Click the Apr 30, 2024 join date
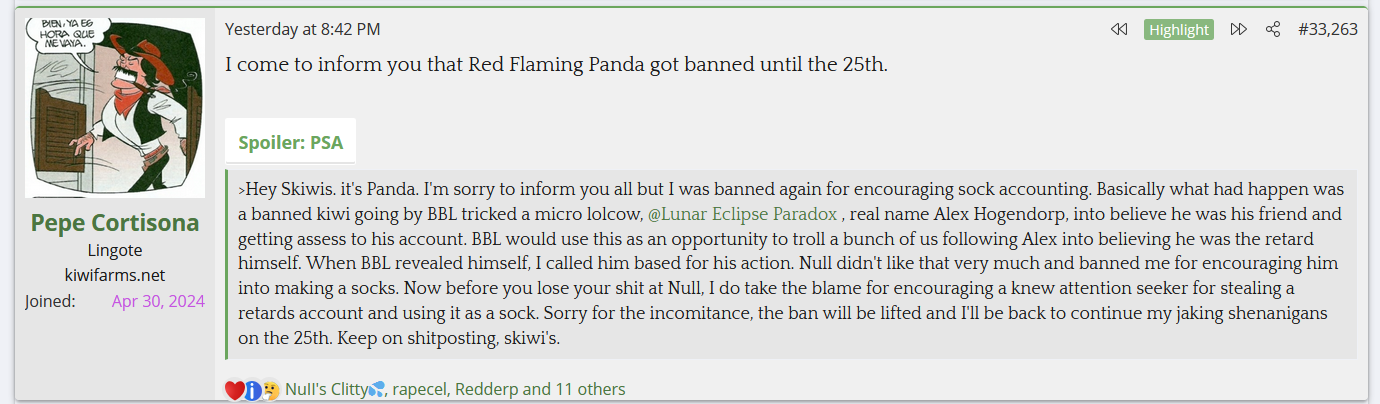This screenshot has width=1380, height=404. pyautogui.click(x=158, y=300)
